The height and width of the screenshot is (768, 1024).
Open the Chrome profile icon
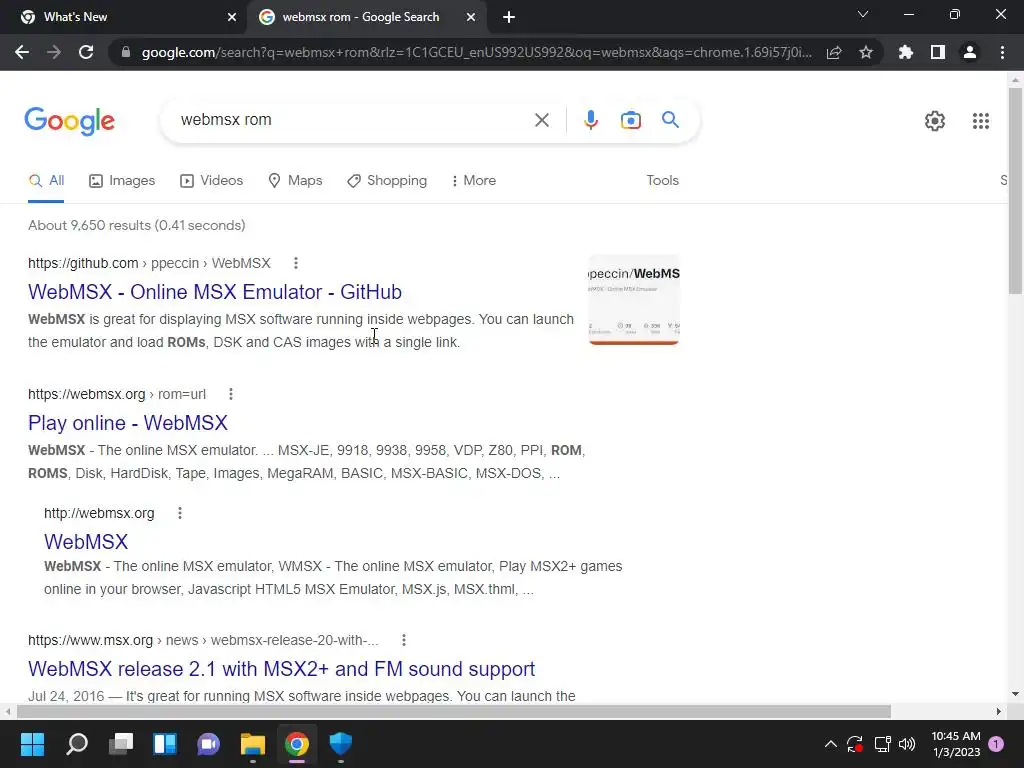pos(970,52)
